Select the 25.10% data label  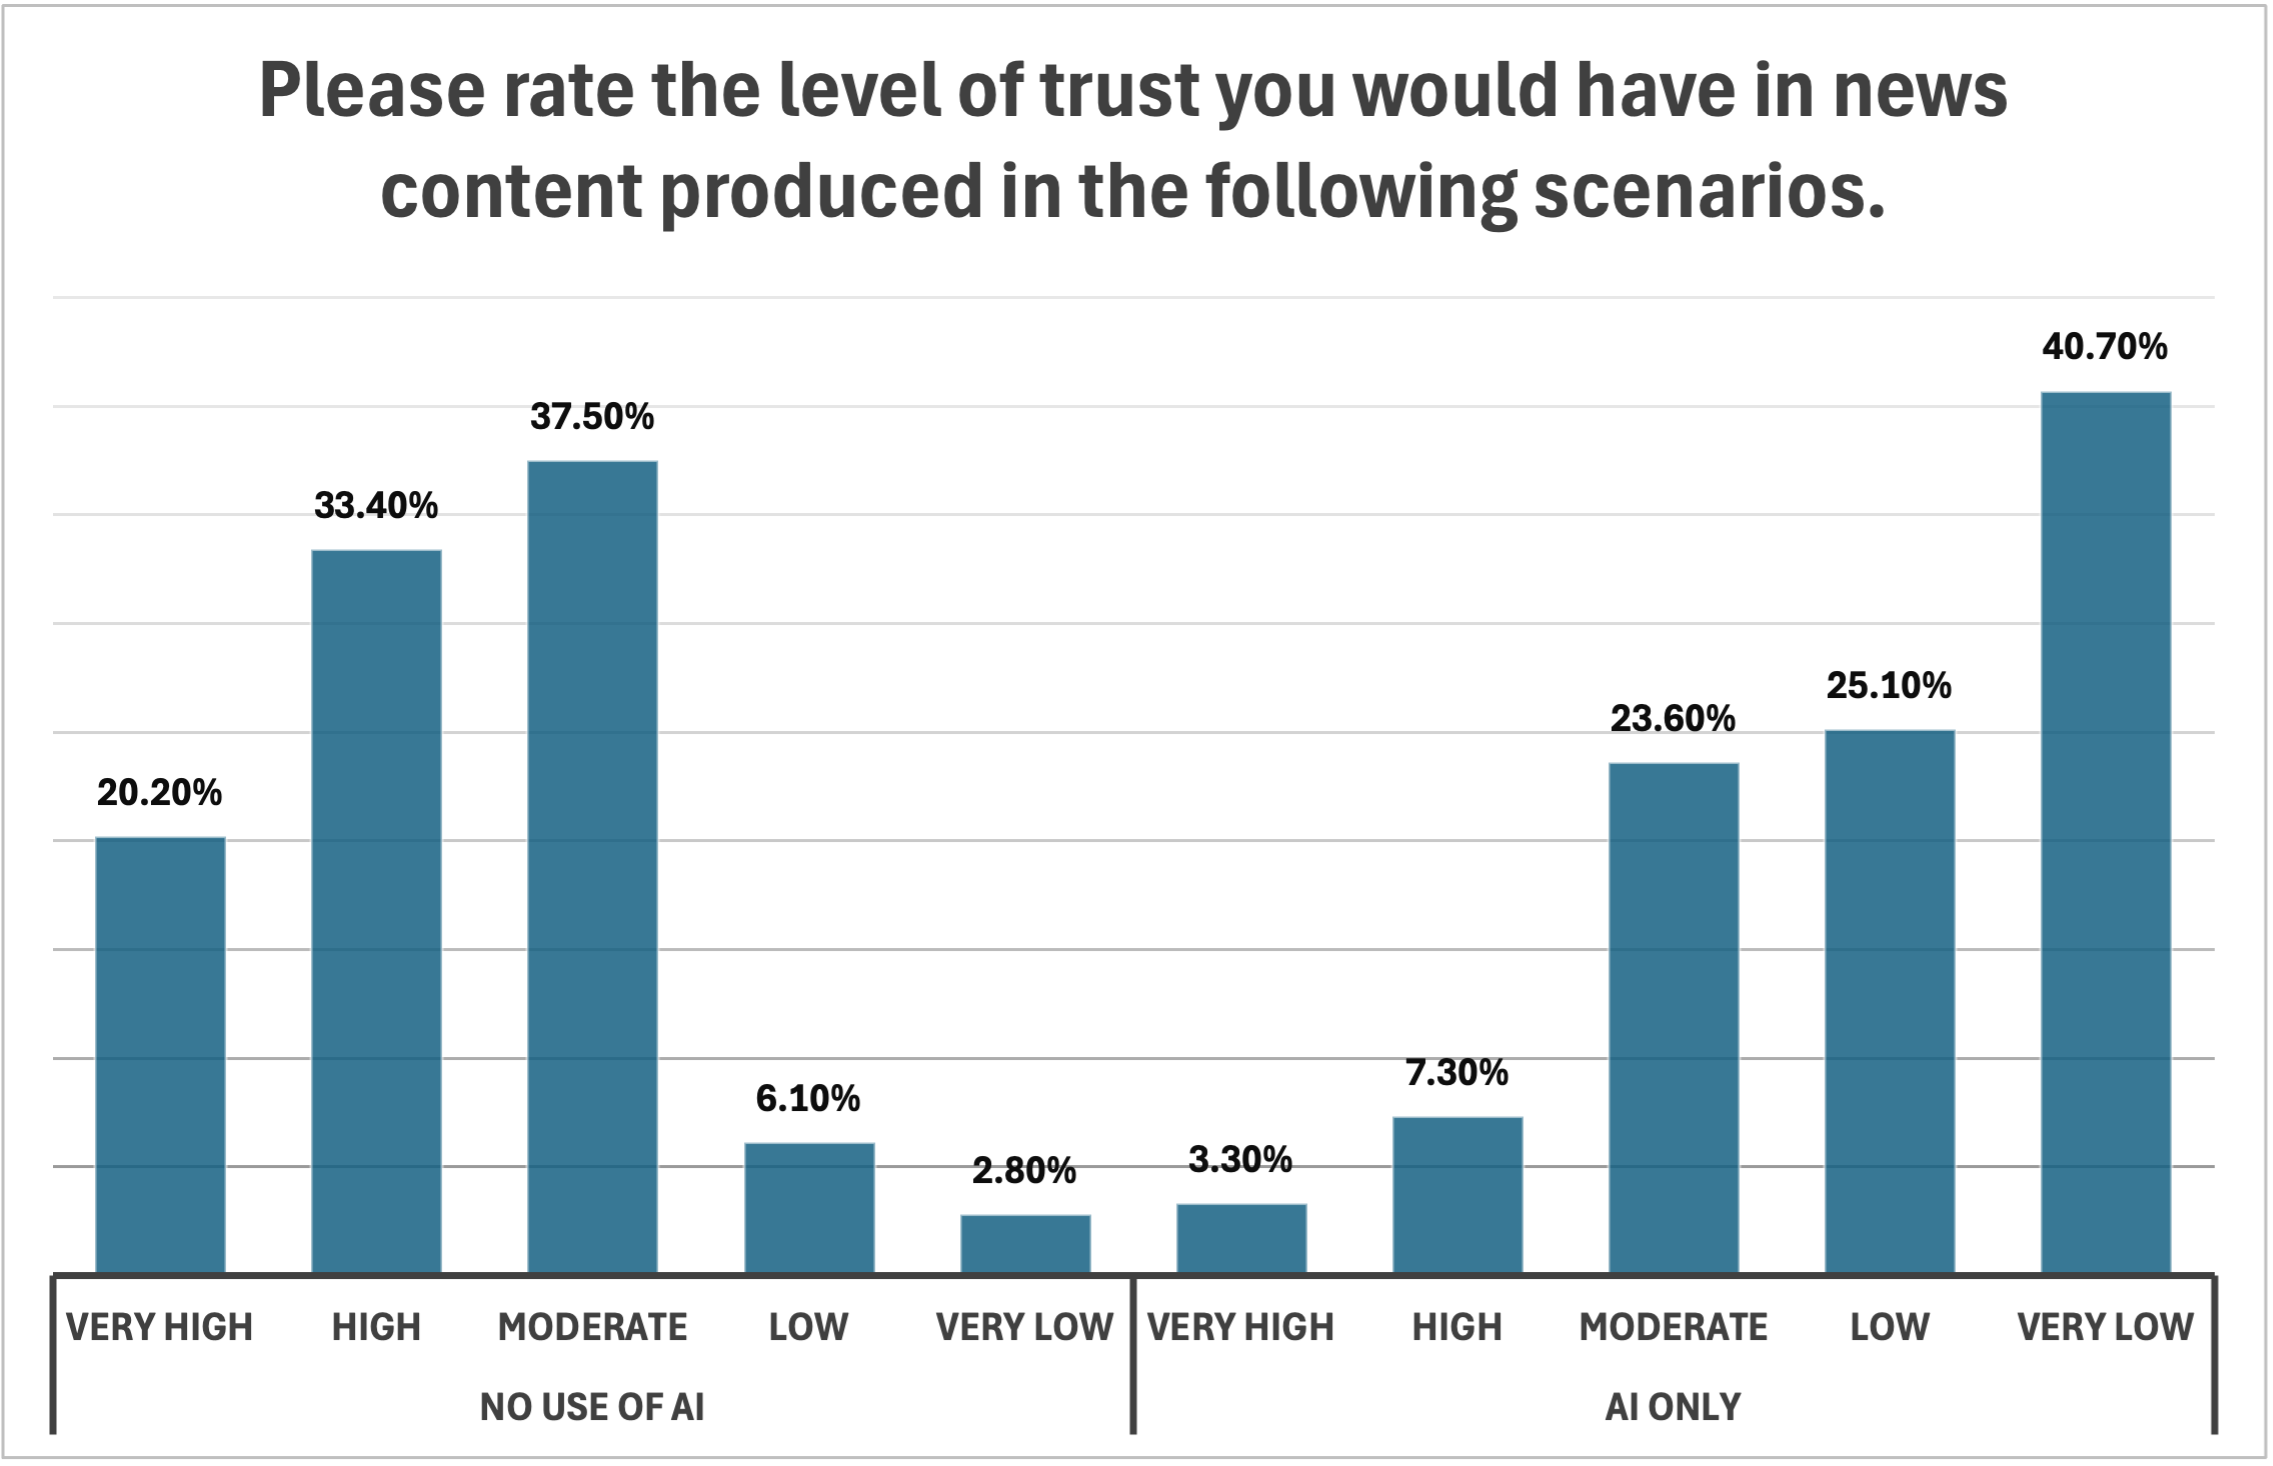[x=1889, y=685]
